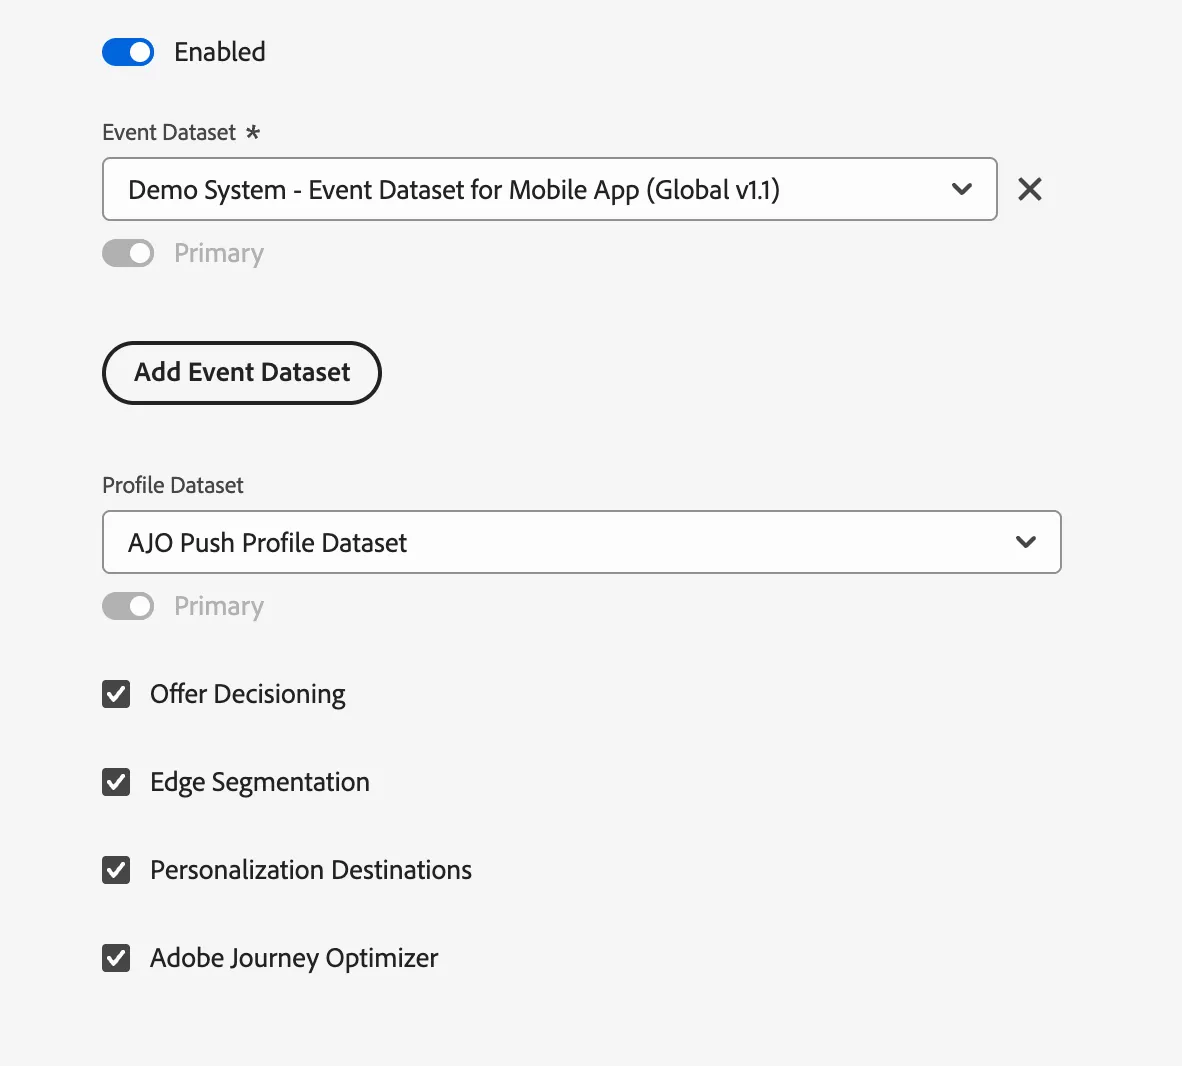This screenshot has width=1182, height=1066.
Task: Uncheck the Edge Segmentation checkbox
Action: click(116, 783)
